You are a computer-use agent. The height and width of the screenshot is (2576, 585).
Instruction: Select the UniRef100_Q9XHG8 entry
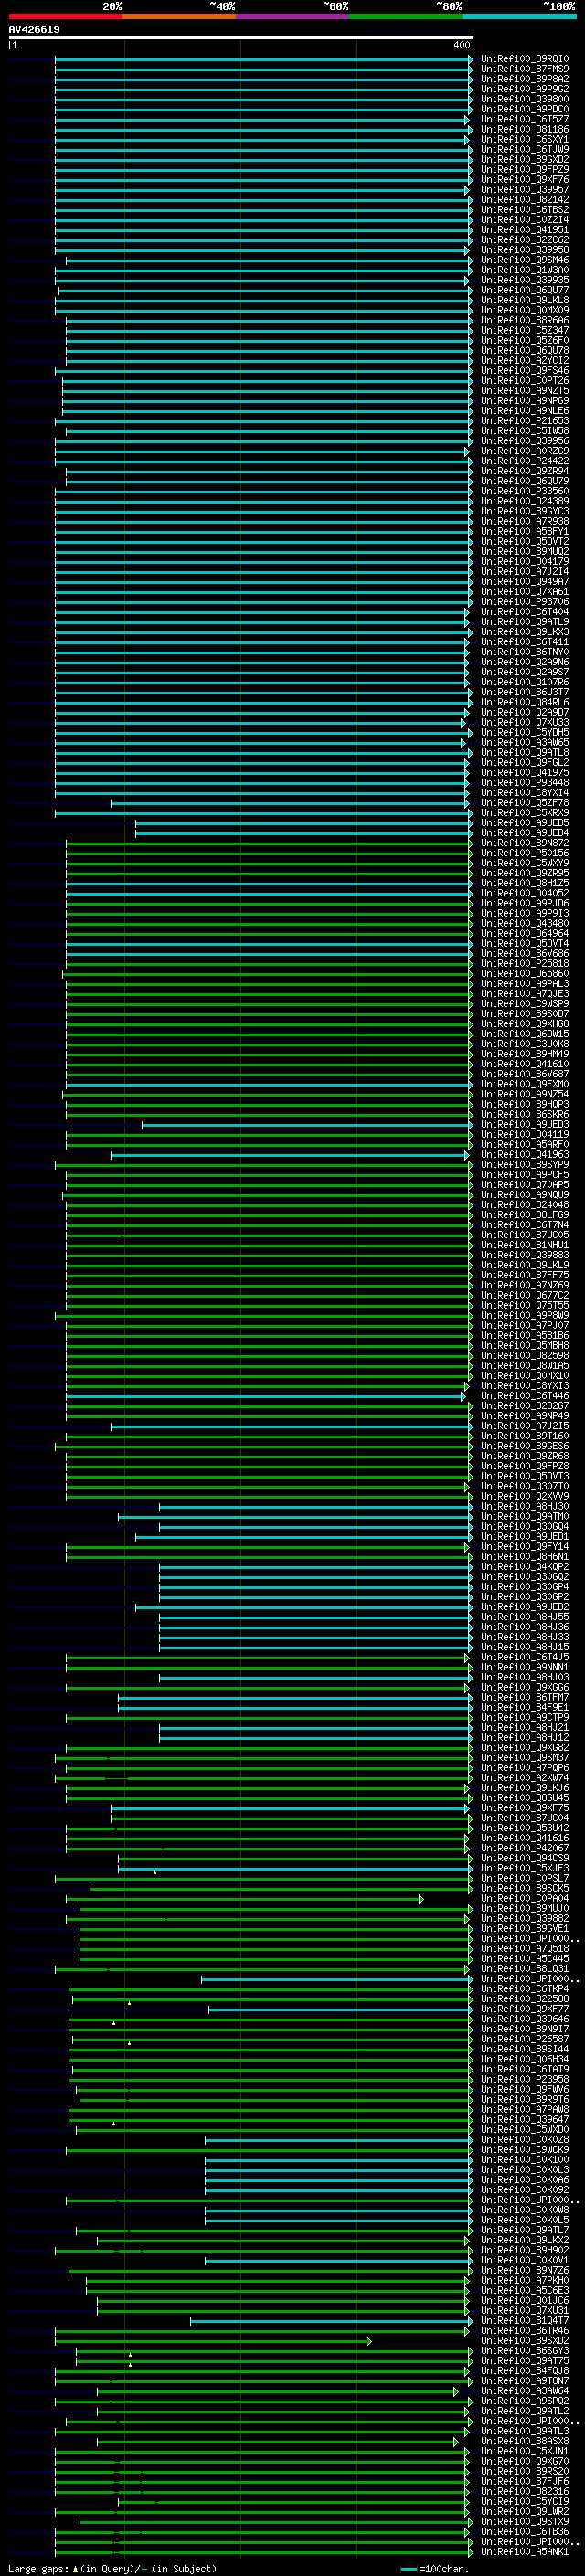pos(524,1024)
